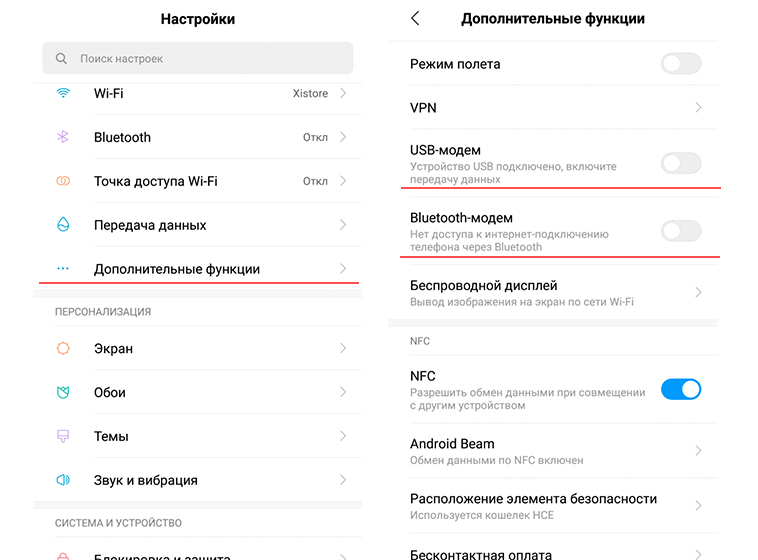Viewport: 758px width, 560px height.
Task: Tap the Themes brush icon
Action: pyautogui.click(x=63, y=436)
